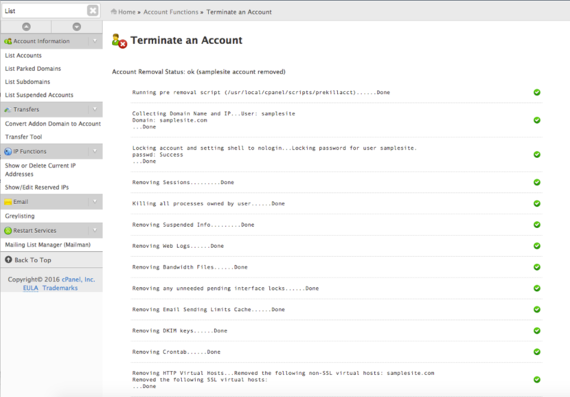Screen dimensions: 570x397
Task: Click green check for Killing all processes
Action: pos(537,204)
